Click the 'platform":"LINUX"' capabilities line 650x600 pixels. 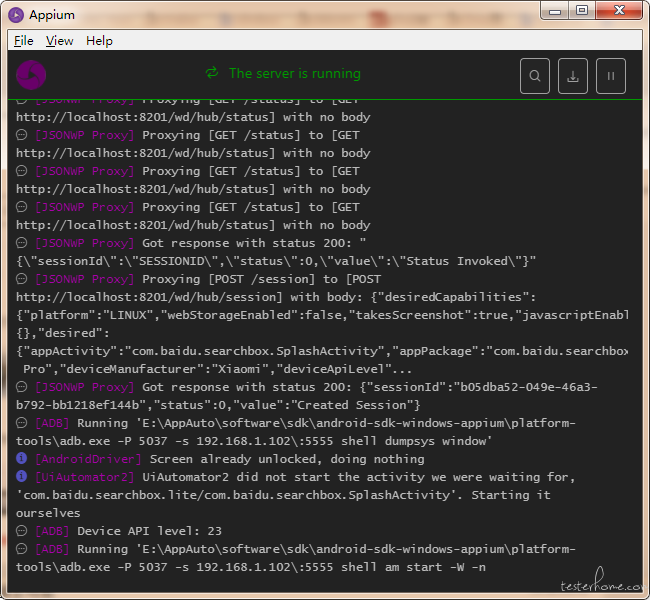point(322,315)
